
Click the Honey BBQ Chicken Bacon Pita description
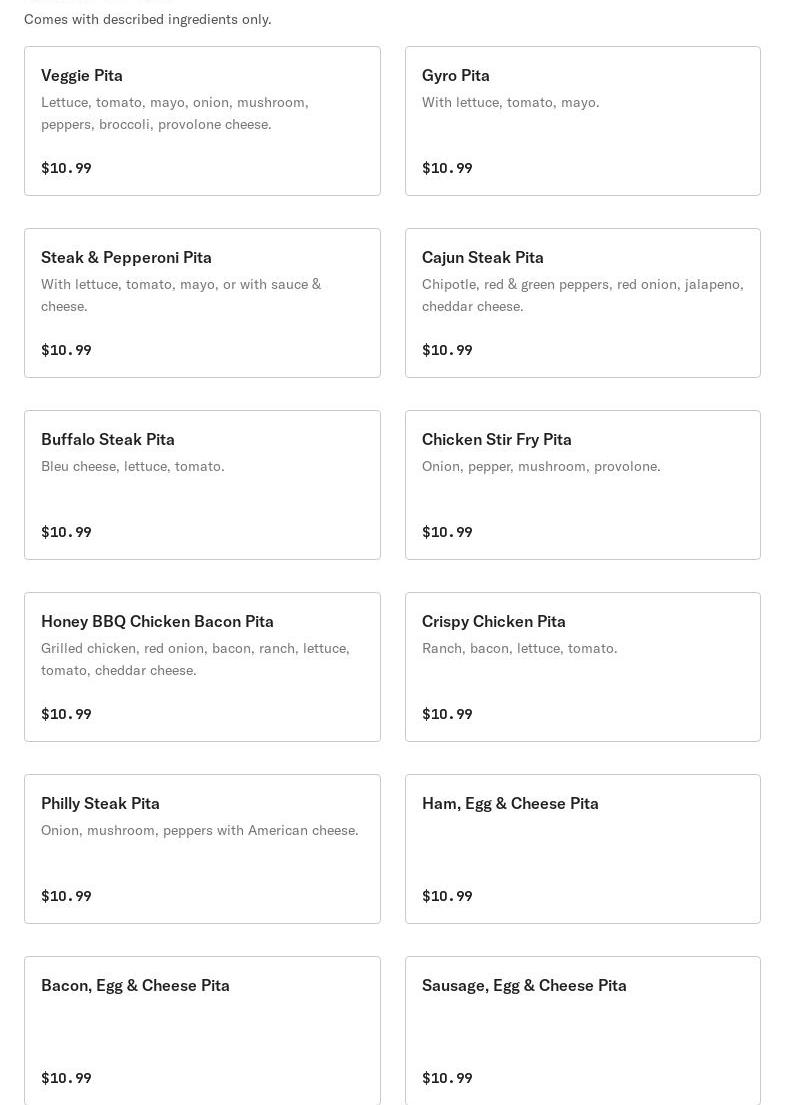(195, 659)
